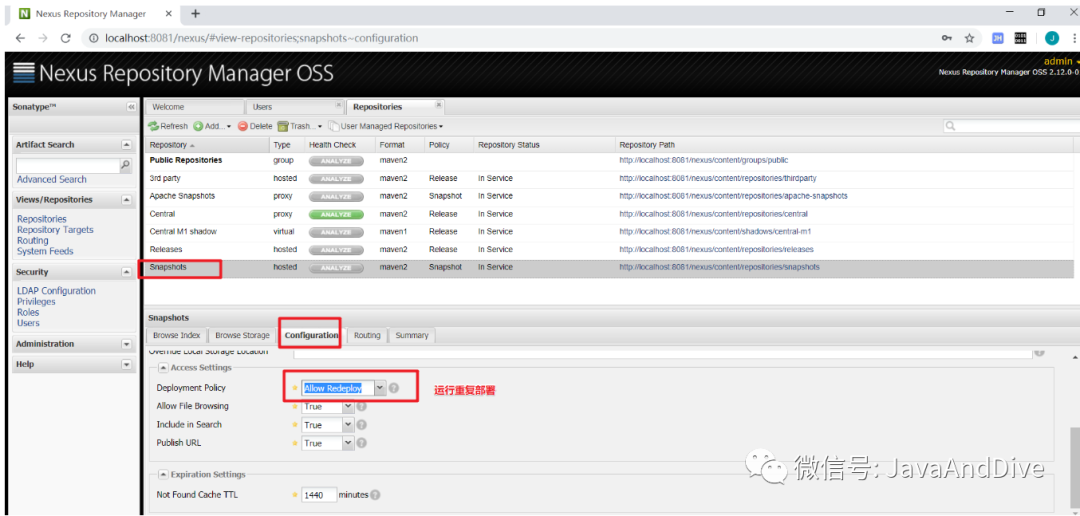Open the Allow File Browsing dropdown

pos(348,406)
